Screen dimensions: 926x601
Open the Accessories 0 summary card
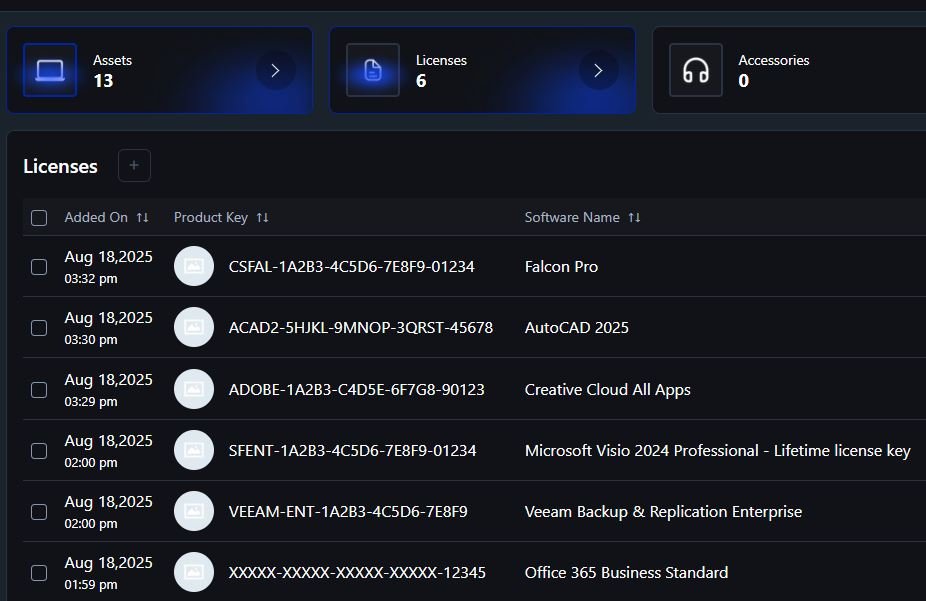[789, 70]
